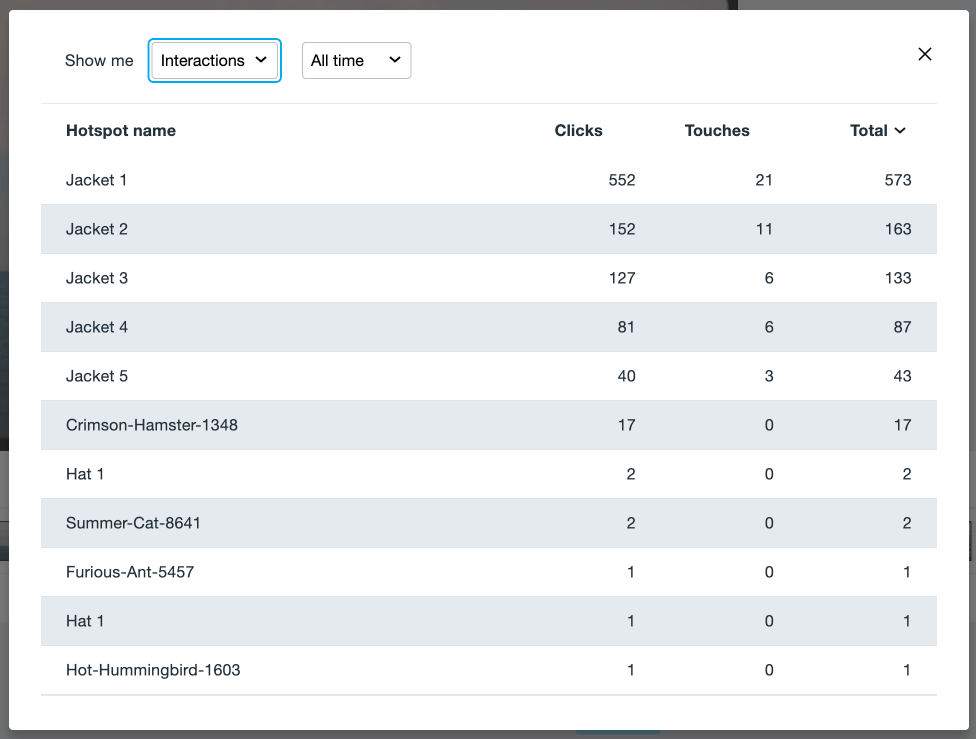Open the All time period dropdown
Screen dimensions: 976x739
pos(356,60)
